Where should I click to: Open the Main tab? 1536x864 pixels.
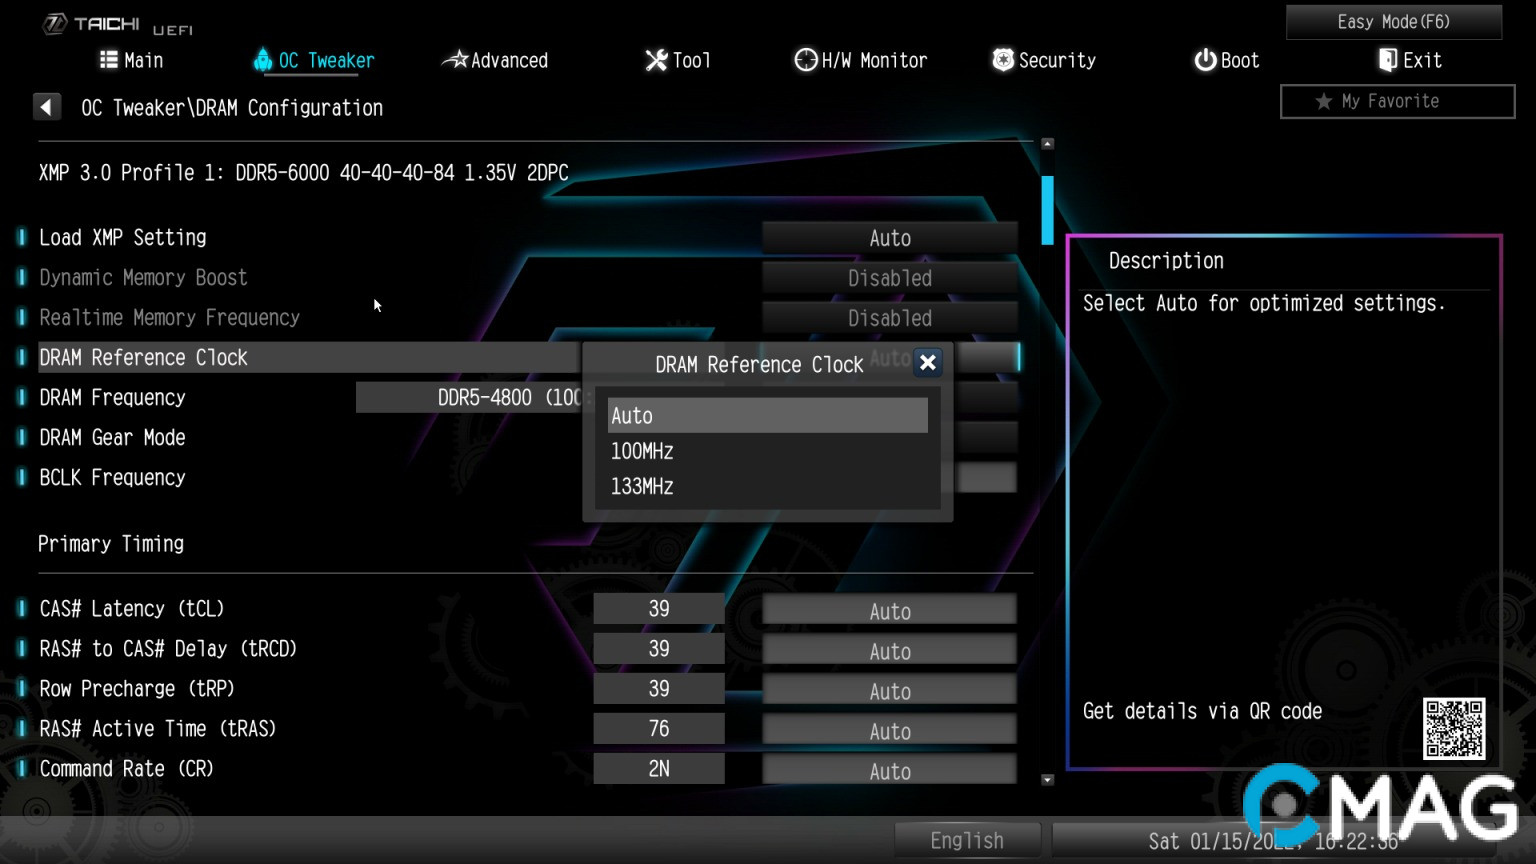tap(132, 60)
